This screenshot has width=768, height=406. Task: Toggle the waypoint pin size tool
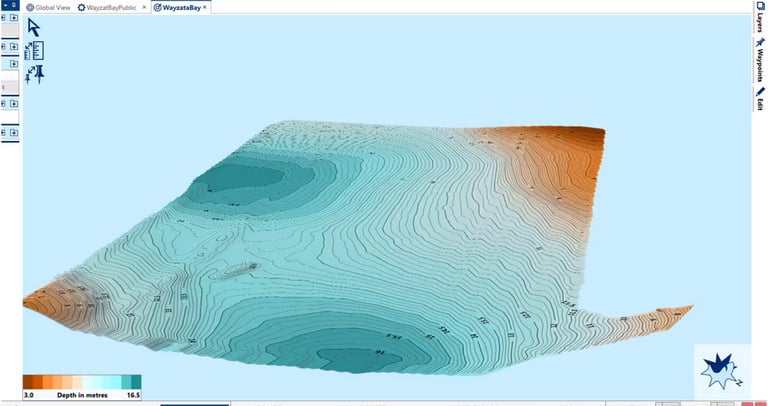[34, 74]
